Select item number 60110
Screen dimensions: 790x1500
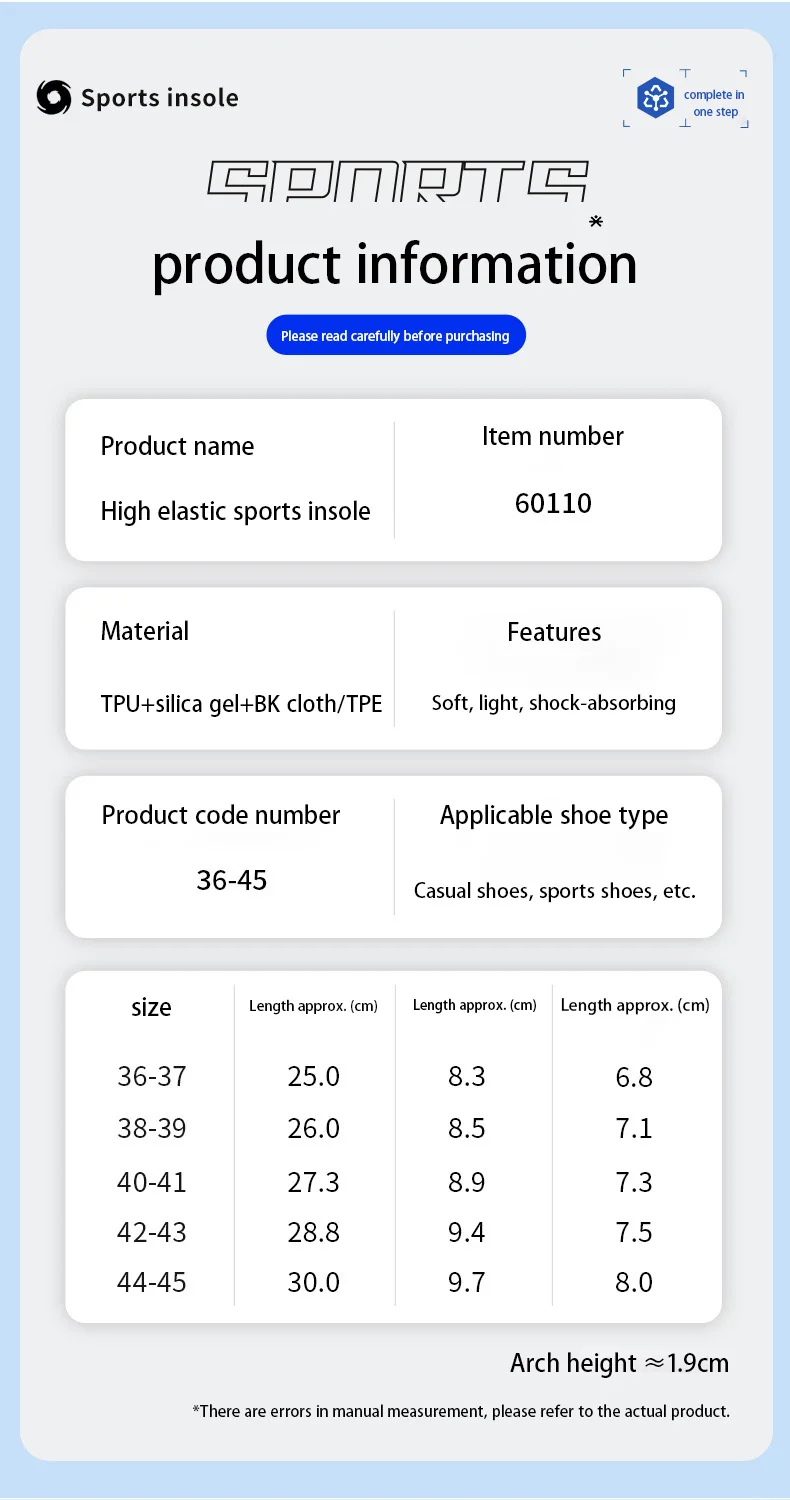[553, 503]
